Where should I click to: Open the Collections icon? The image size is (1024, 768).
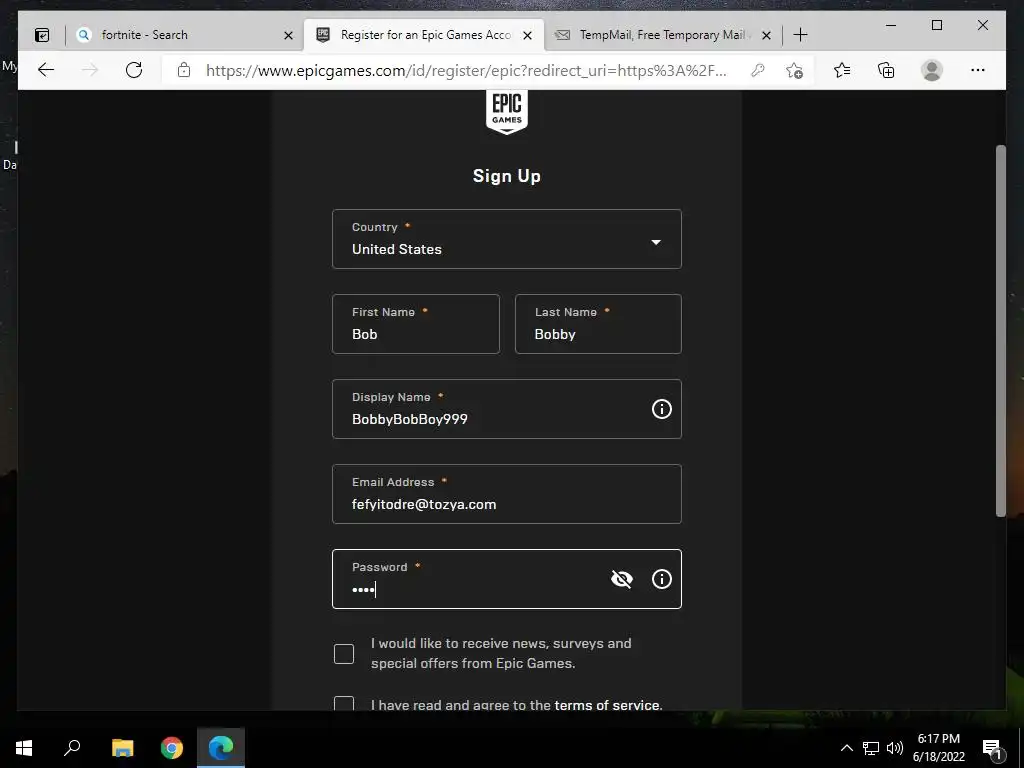pos(886,70)
